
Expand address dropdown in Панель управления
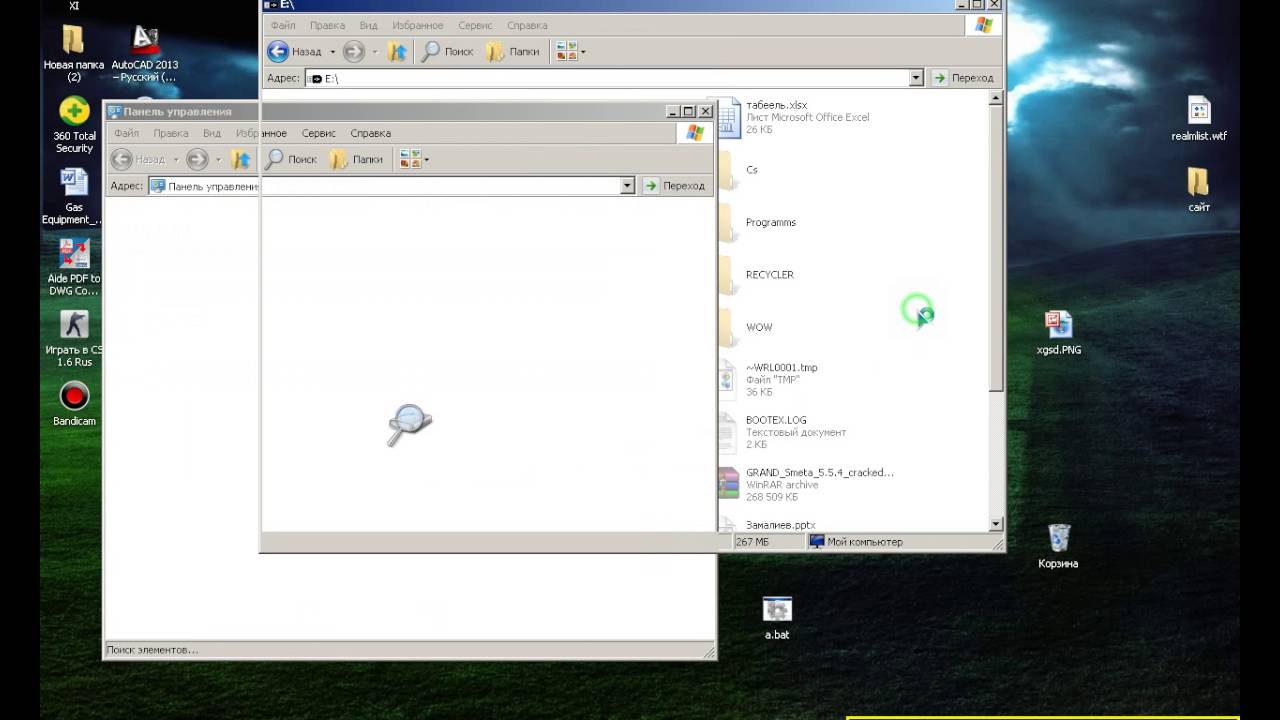627,186
